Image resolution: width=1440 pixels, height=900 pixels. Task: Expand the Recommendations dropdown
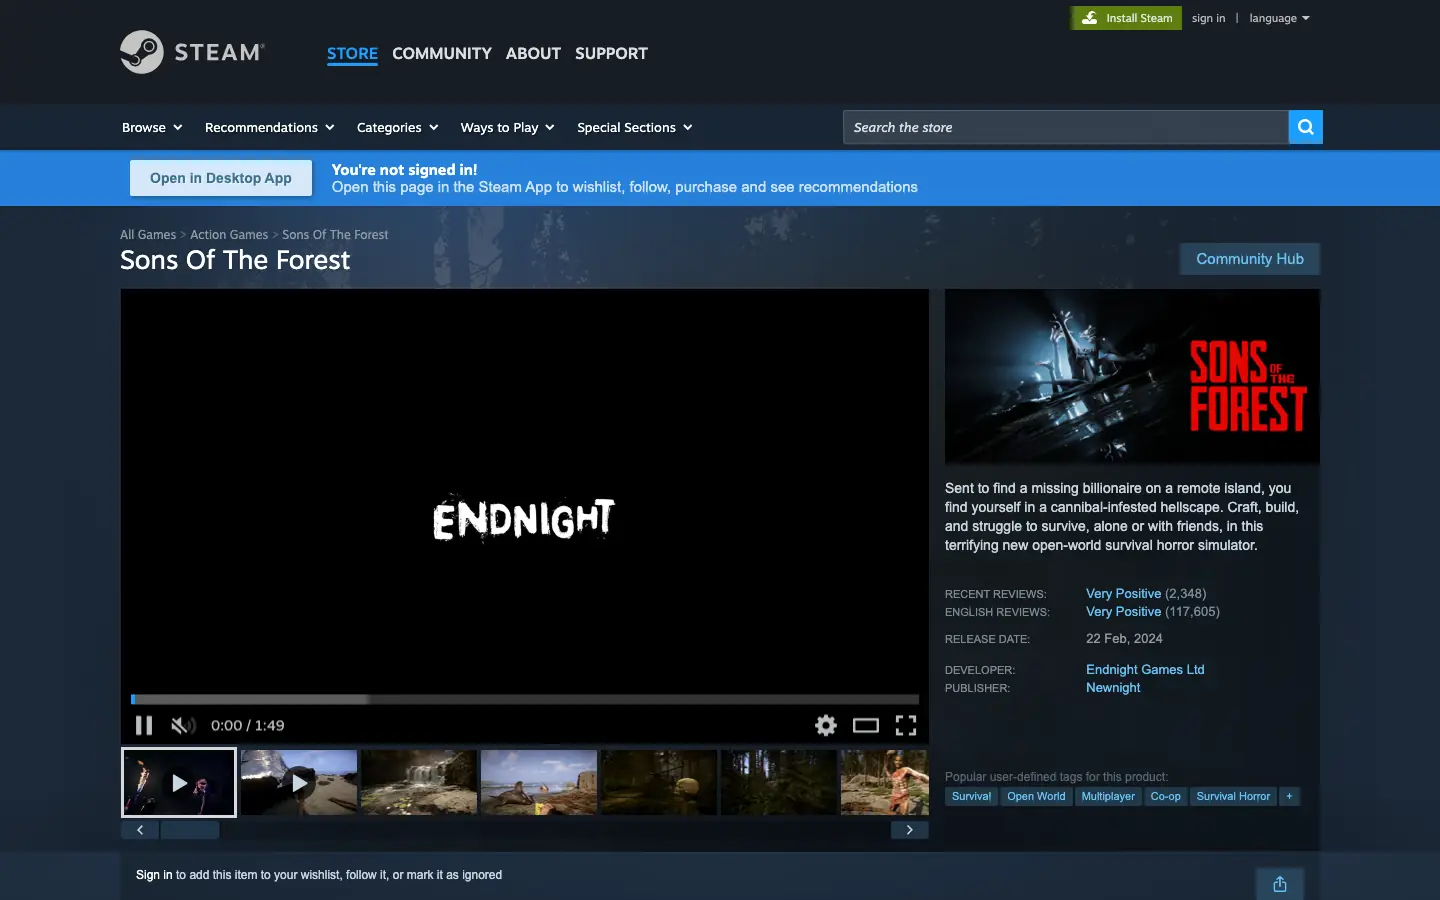pos(270,127)
